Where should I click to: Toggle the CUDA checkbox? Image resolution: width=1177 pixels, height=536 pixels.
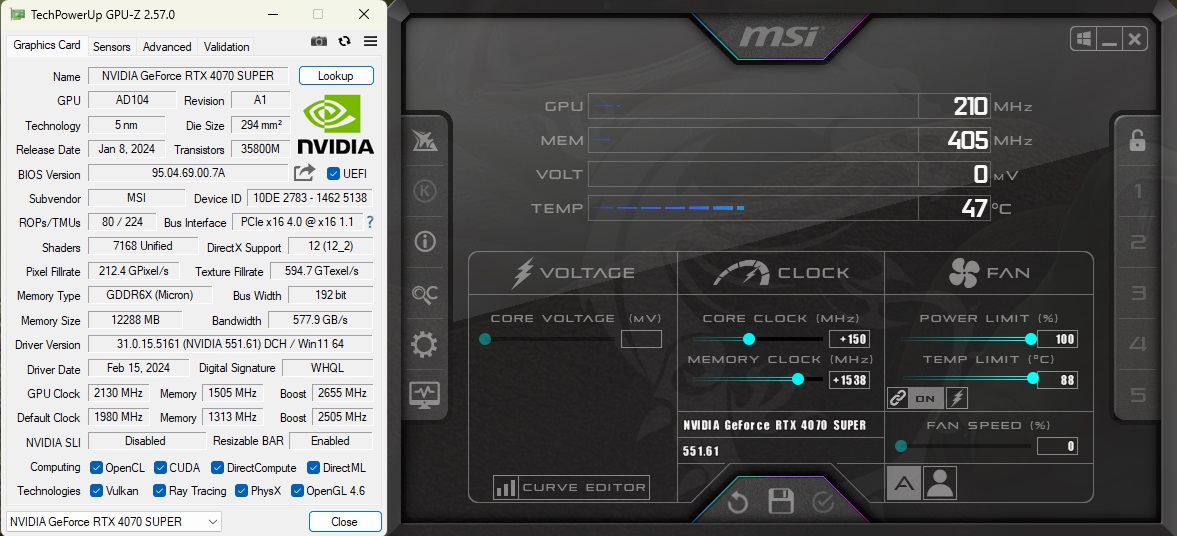[x=160, y=468]
